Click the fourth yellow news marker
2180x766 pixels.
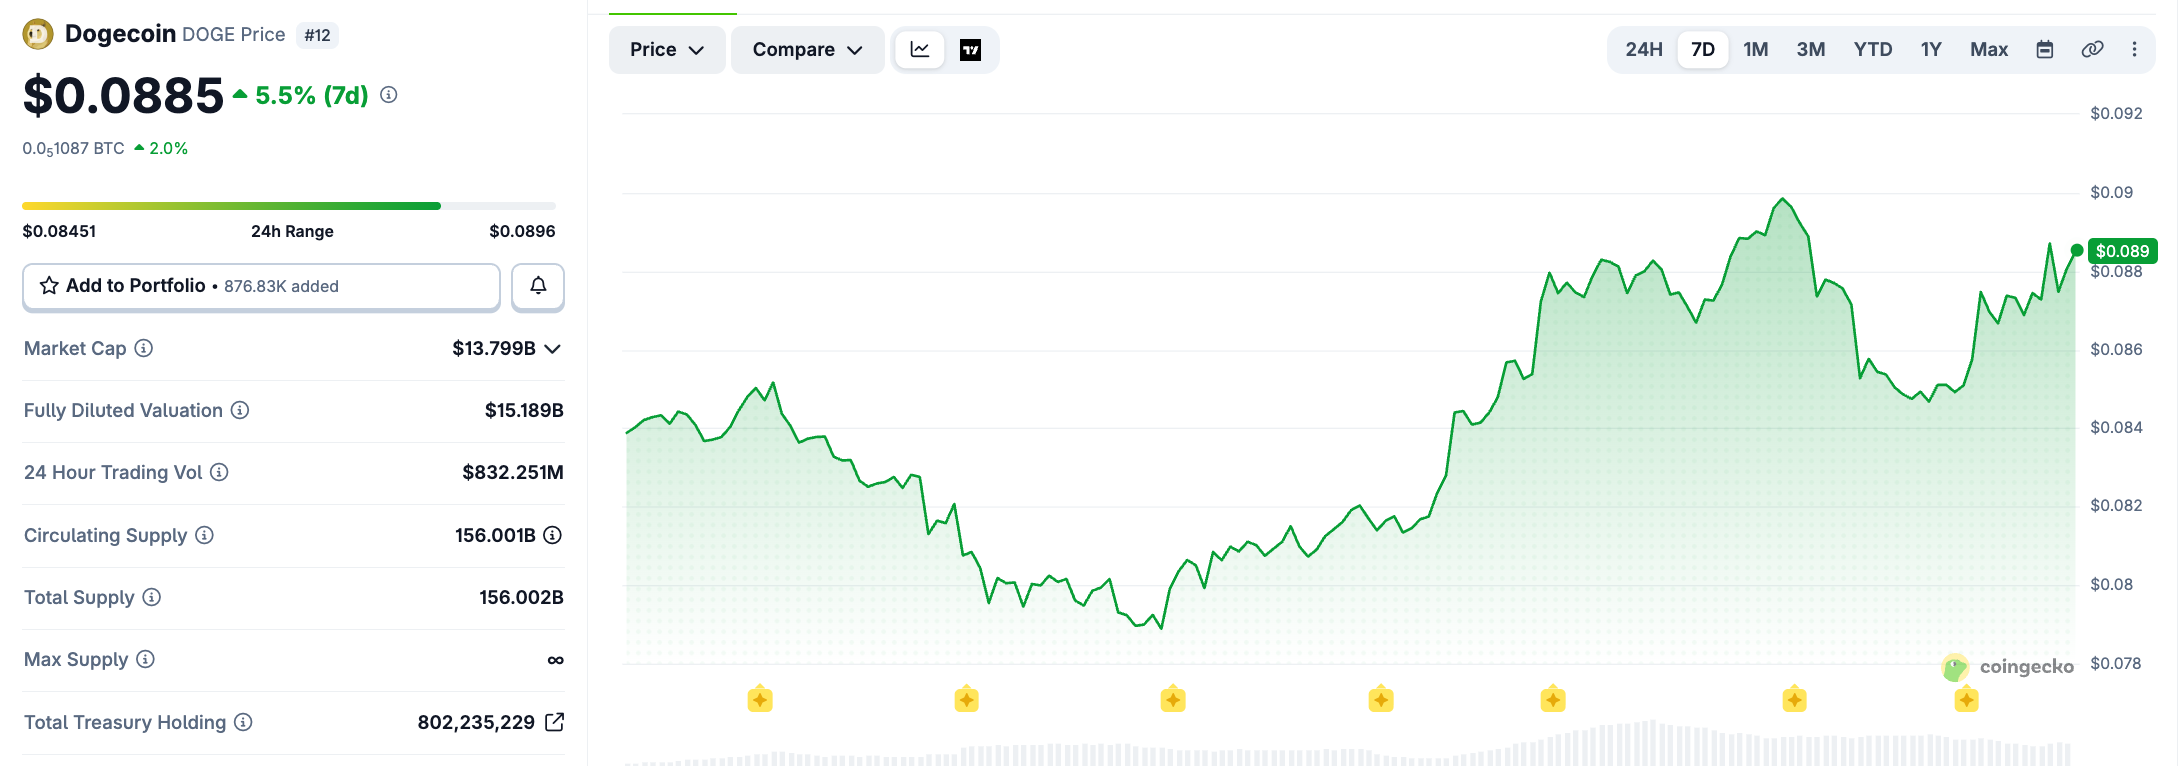pyautogui.click(x=1381, y=699)
